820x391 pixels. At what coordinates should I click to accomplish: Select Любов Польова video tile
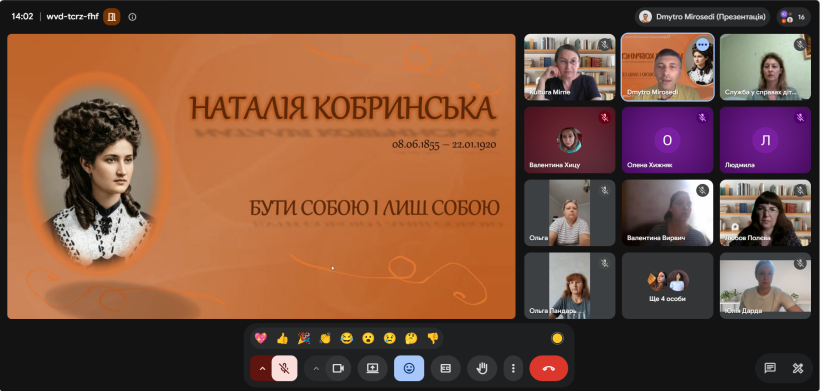(x=765, y=213)
